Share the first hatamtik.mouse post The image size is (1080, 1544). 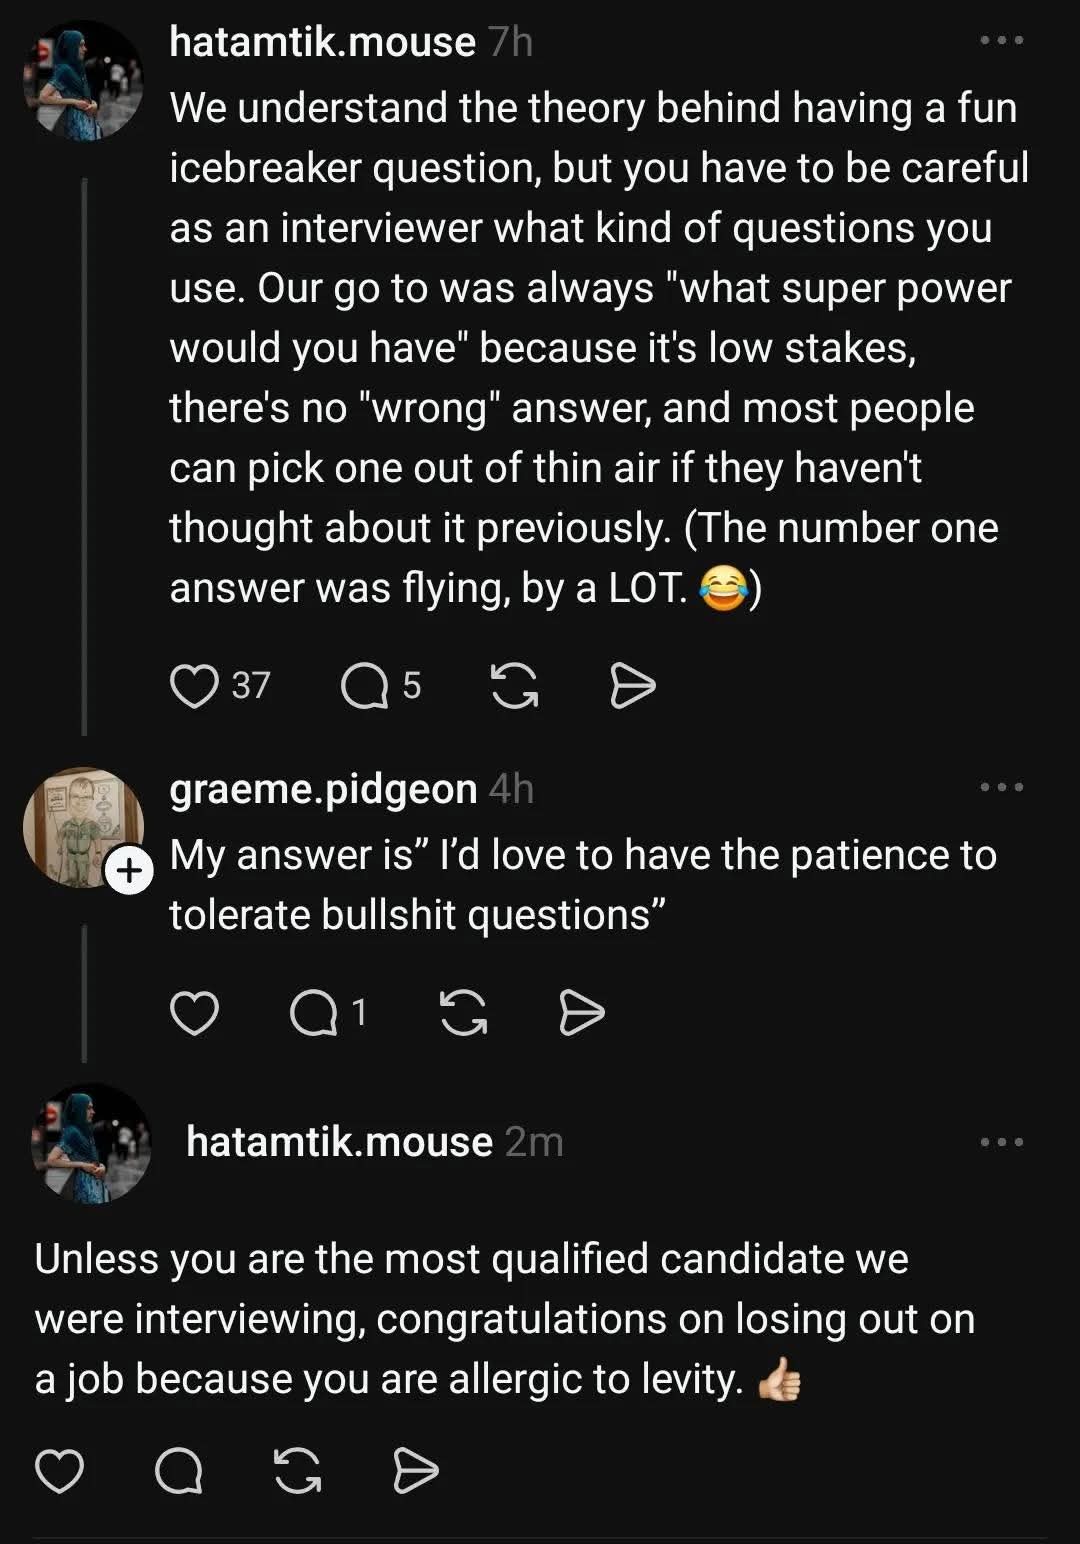[632, 686]
